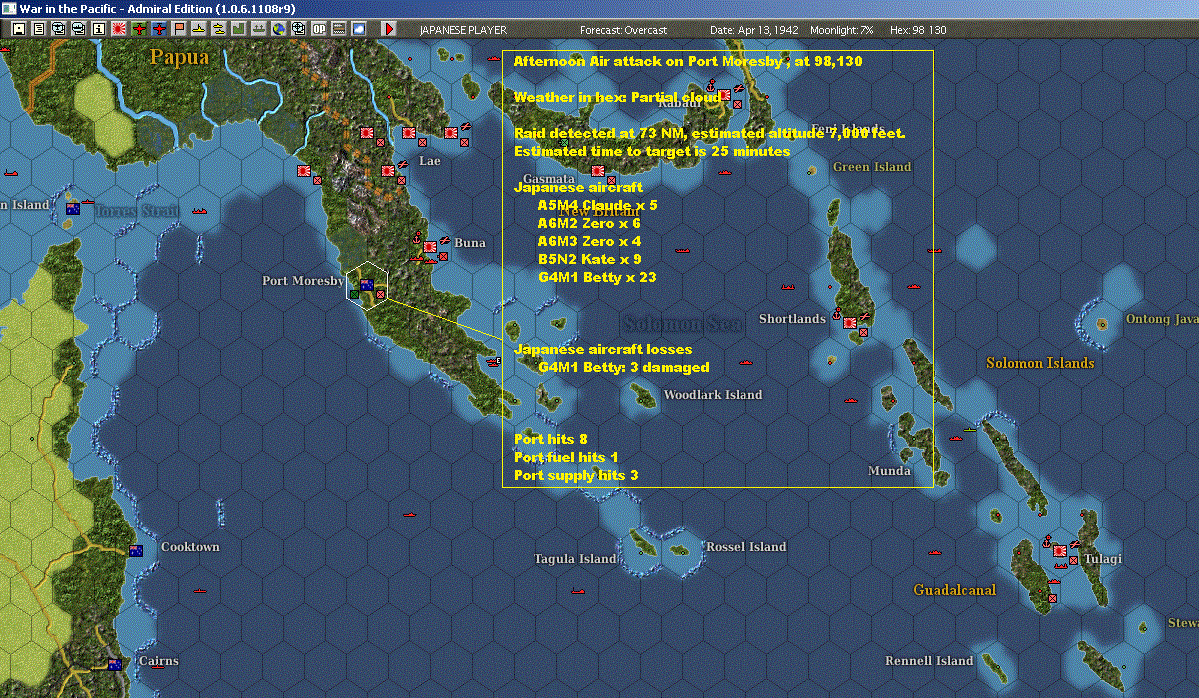This screenshot has width=1199, height=698.
Task: Click the double yellow ships toolbar icon
Action: [x=219, y=29]
